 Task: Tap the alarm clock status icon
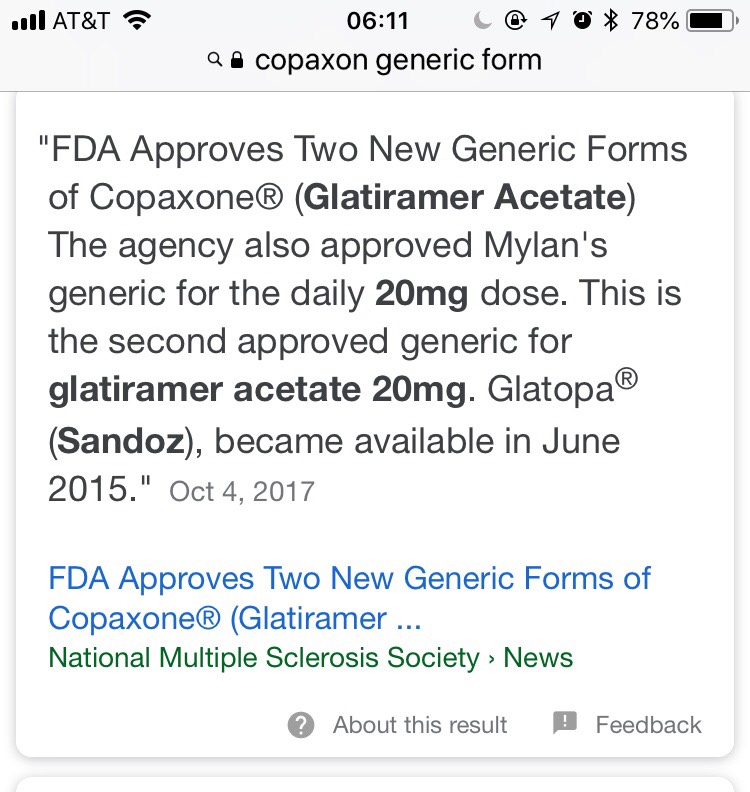point(582,20)
